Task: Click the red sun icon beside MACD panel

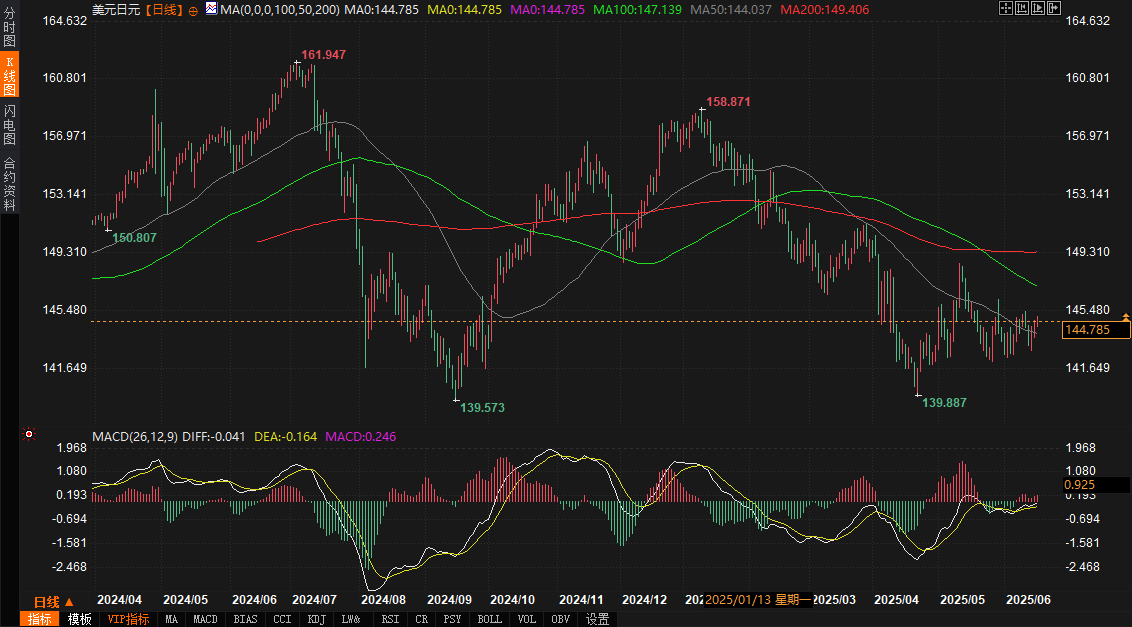Action: [29, 434]
